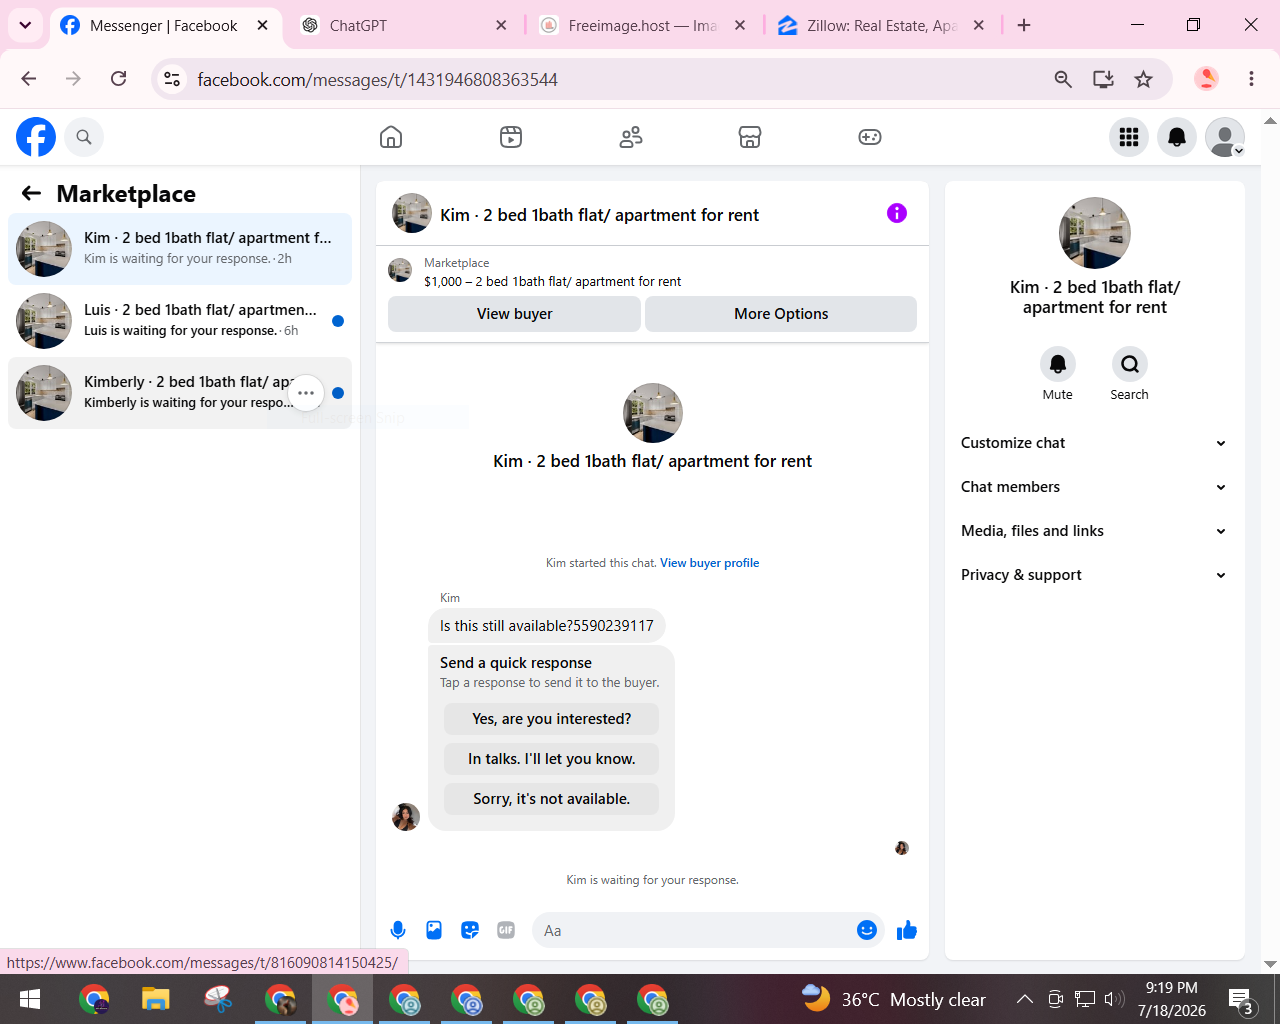Open the notifications bell
This screenshot has width=1280, height=1024.
(1177, 137)
